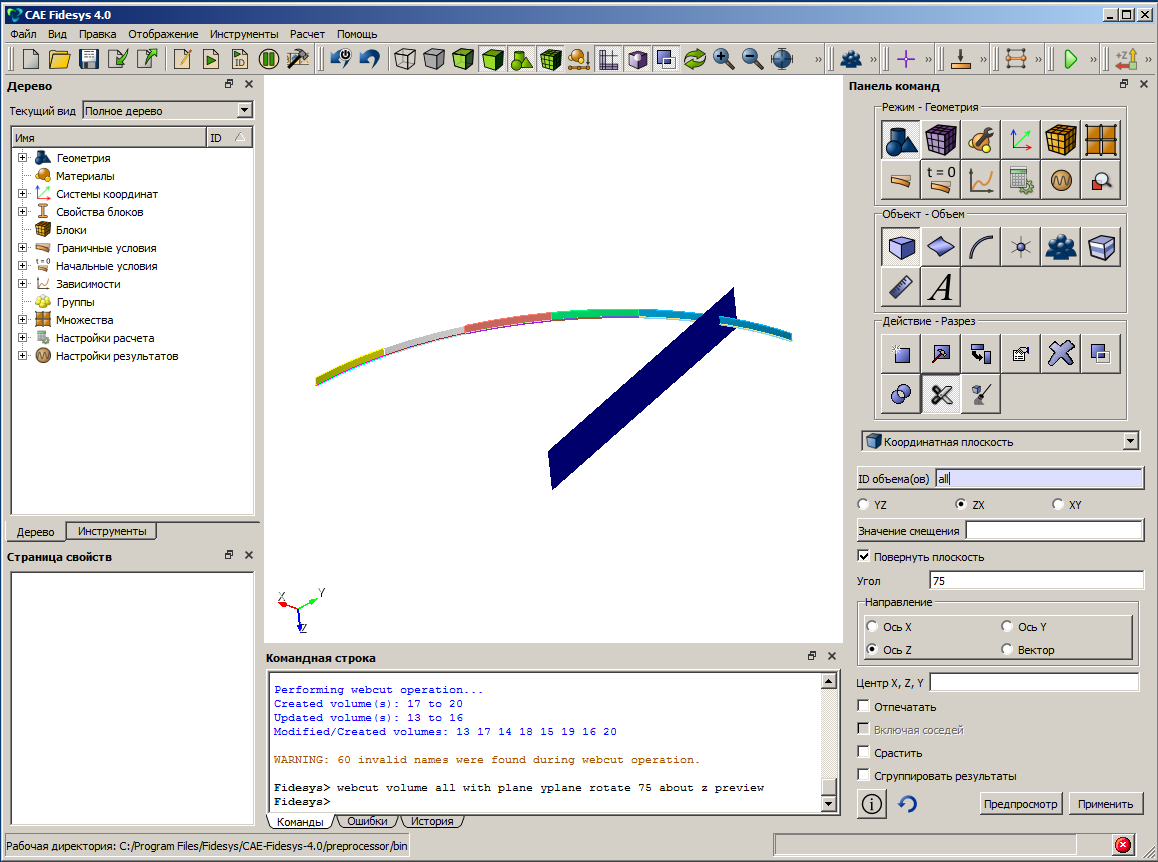
Task: Select Вектор direction radio
Action: [1007, 649]
